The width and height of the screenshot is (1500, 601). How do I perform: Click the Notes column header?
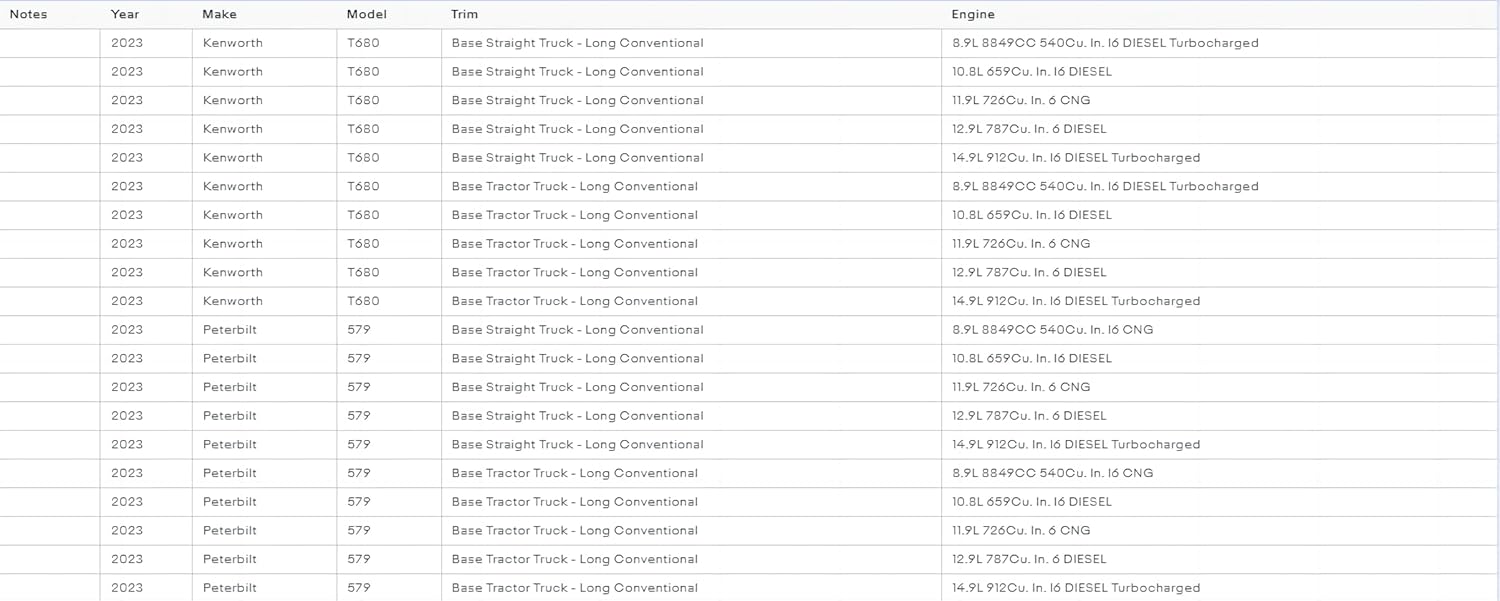tap(28, 15)
